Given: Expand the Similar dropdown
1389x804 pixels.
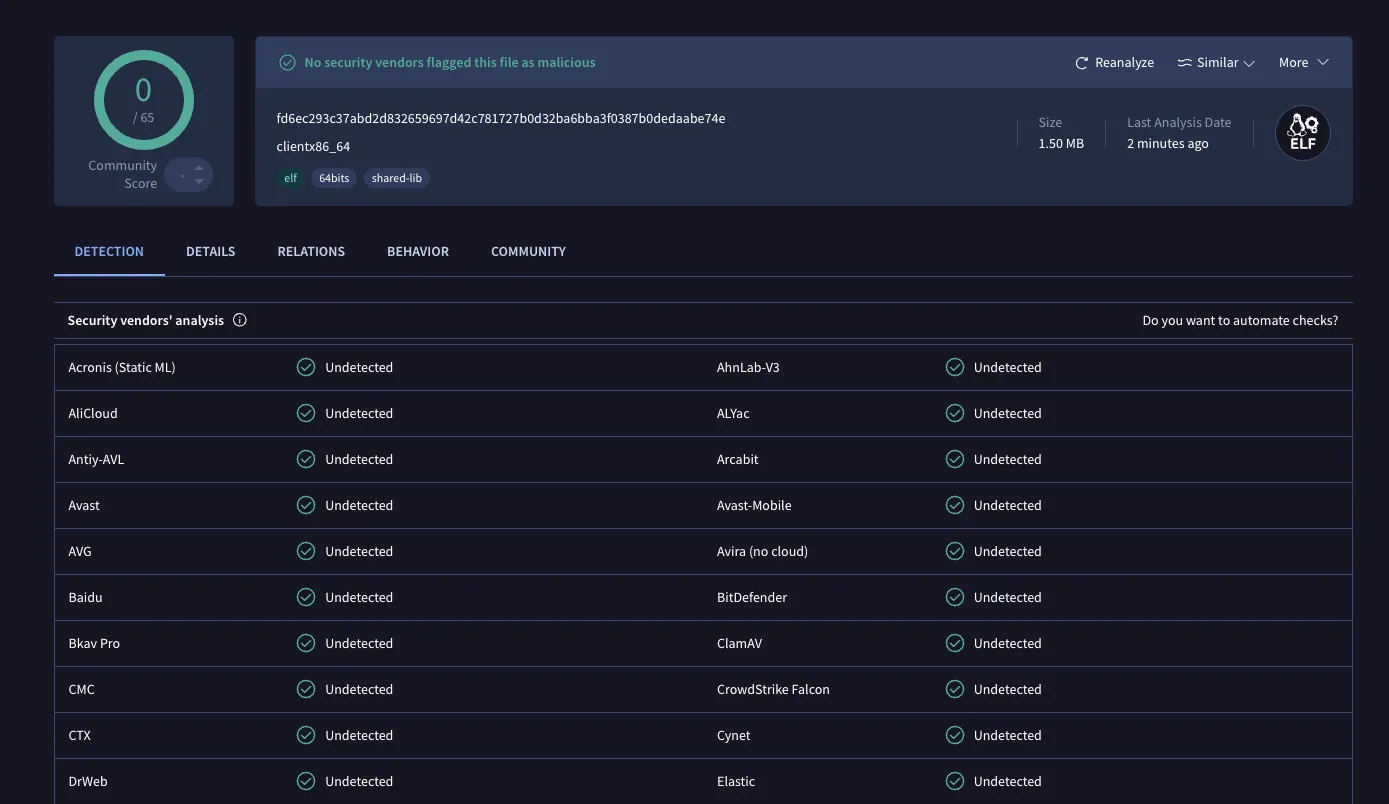Looking at the screenshot, I should click(1215, 63).
